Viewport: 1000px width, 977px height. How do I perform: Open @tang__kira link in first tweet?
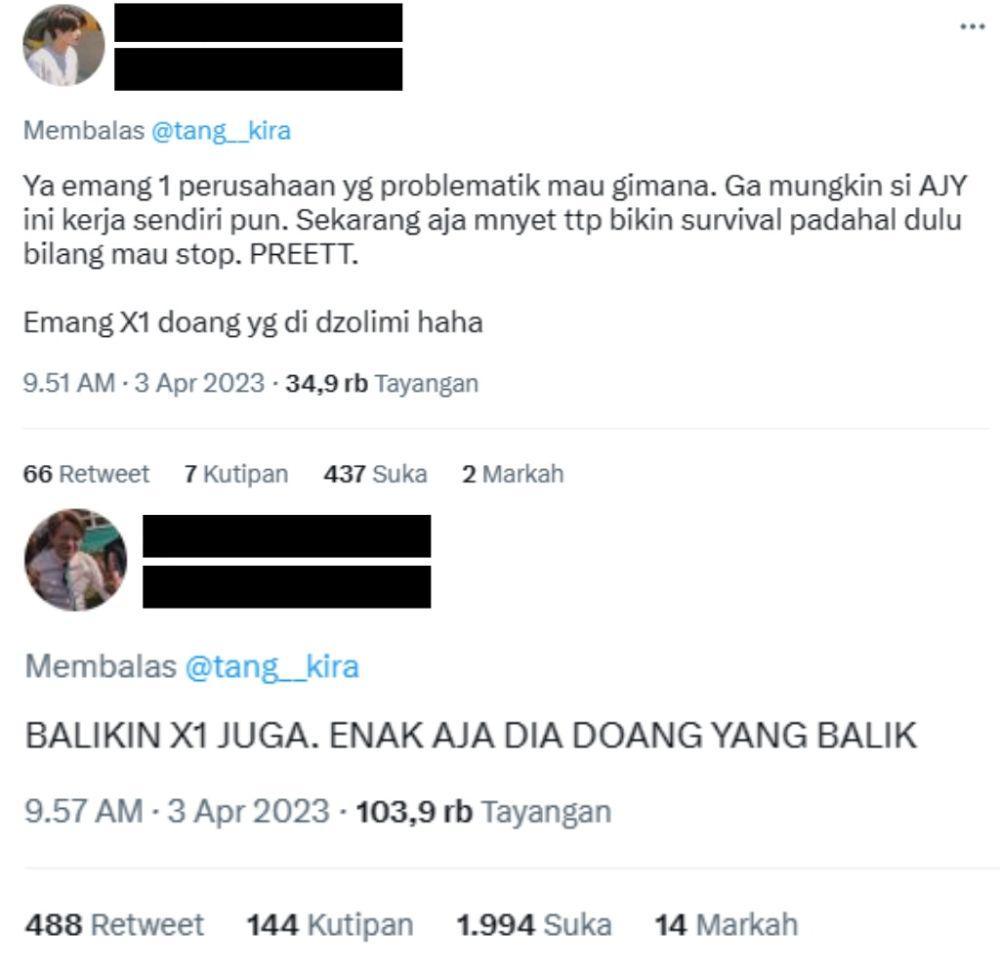click(221, 131)
